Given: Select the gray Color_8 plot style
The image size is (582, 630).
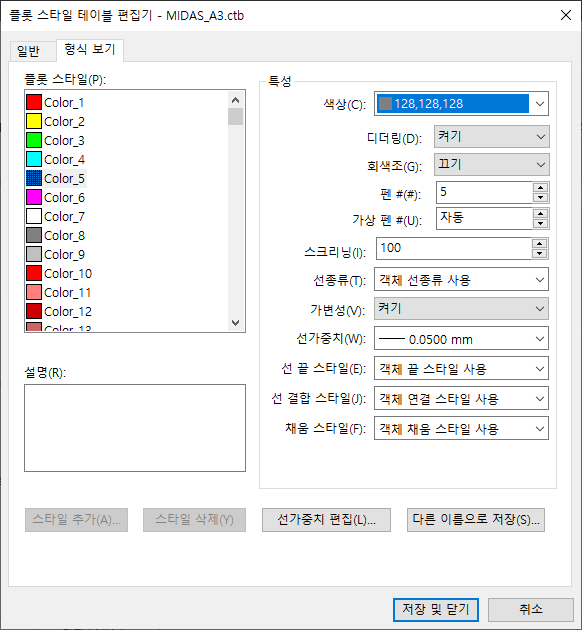Looking at the screenshot, I should click(55, 235).
